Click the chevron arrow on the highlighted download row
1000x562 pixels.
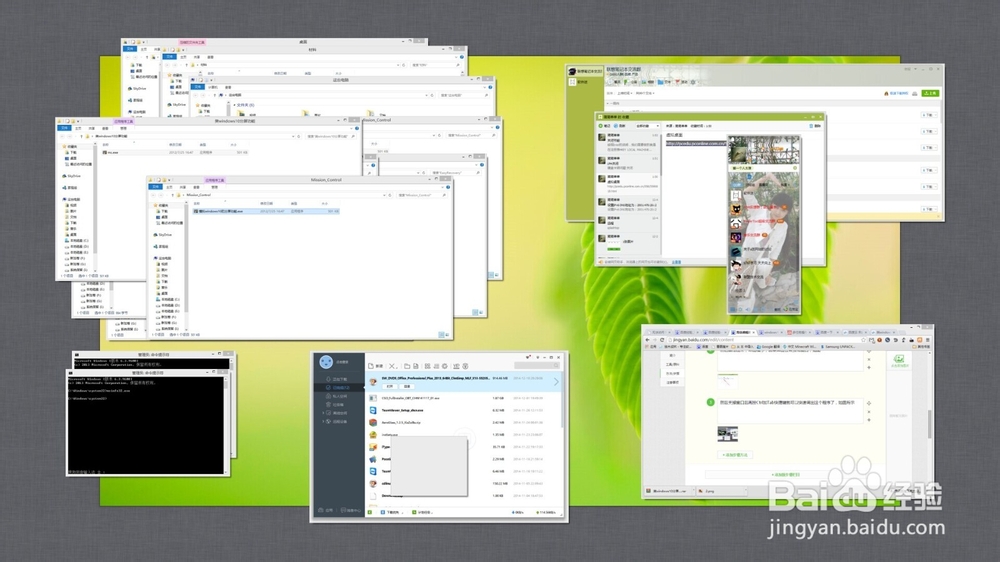(556, 381)
